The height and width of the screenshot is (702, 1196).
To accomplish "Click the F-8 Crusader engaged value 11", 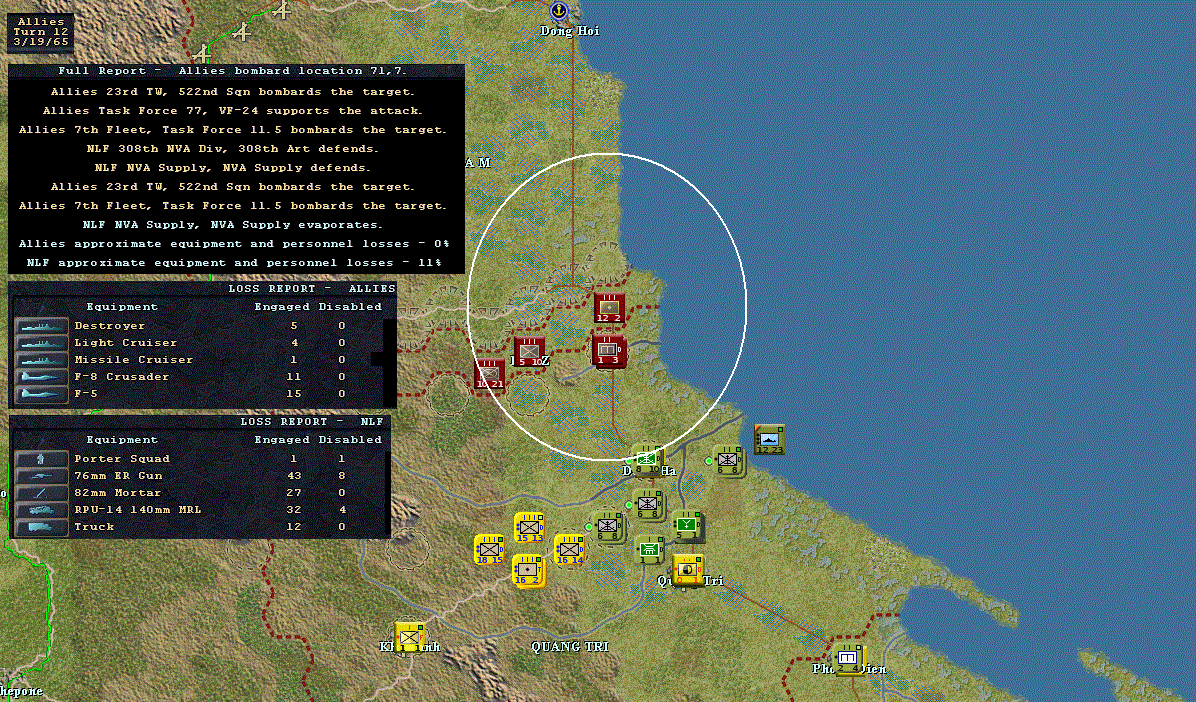I will [x=294, y=376].
